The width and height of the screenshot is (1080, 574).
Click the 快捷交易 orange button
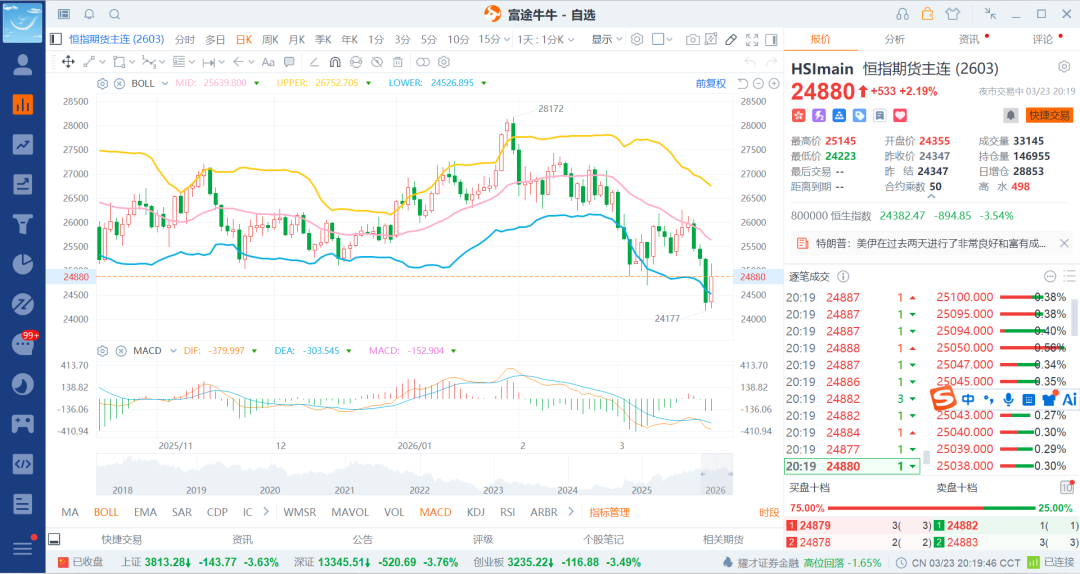tap(1049, 116)
